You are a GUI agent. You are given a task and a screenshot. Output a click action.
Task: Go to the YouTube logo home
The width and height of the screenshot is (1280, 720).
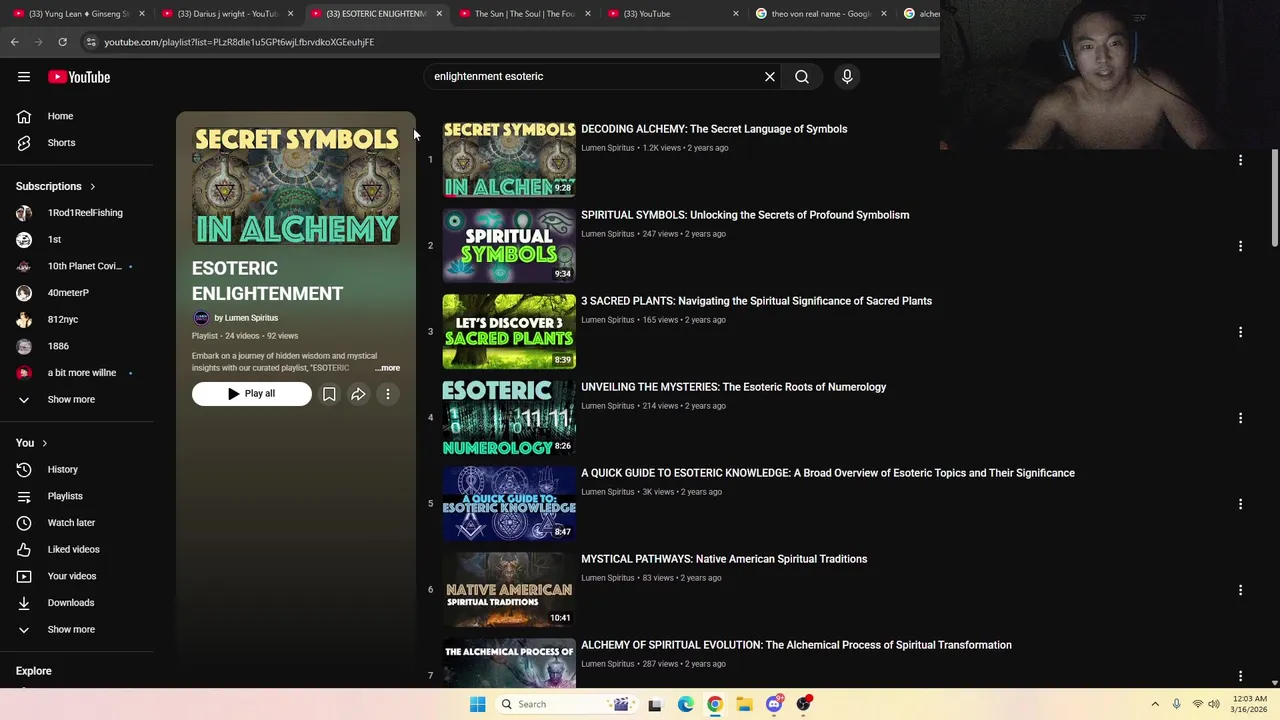79,77
